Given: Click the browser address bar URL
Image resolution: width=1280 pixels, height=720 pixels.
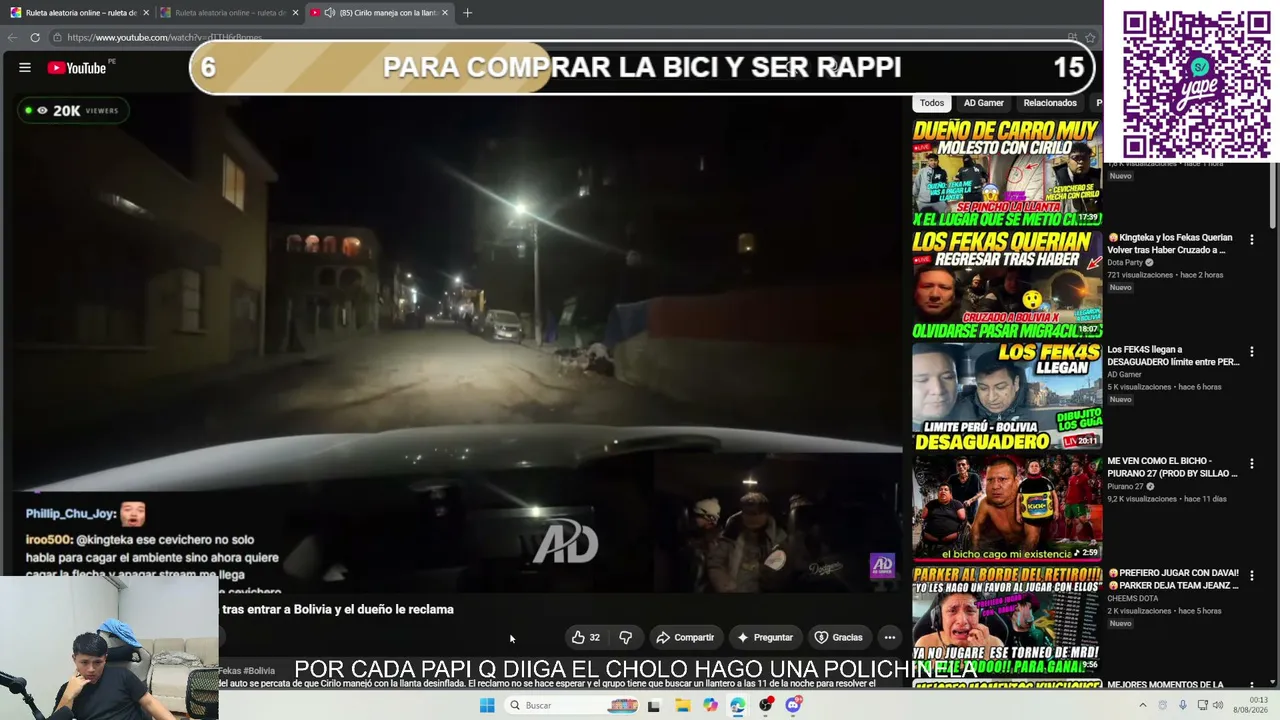Looking at the screenshot, I should point(165,38).
